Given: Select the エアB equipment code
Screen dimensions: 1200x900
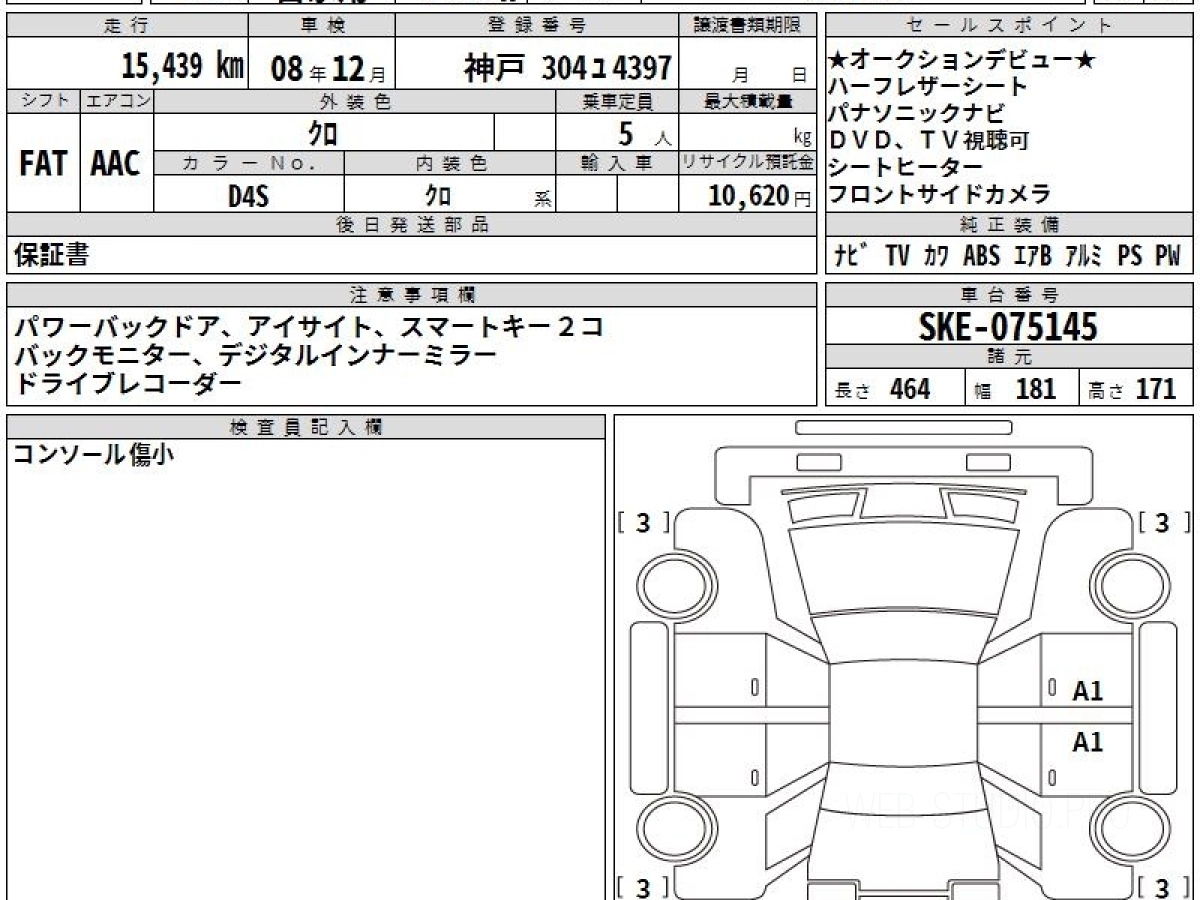Looking at the screenshot, I should click(x=1033, y=256).
